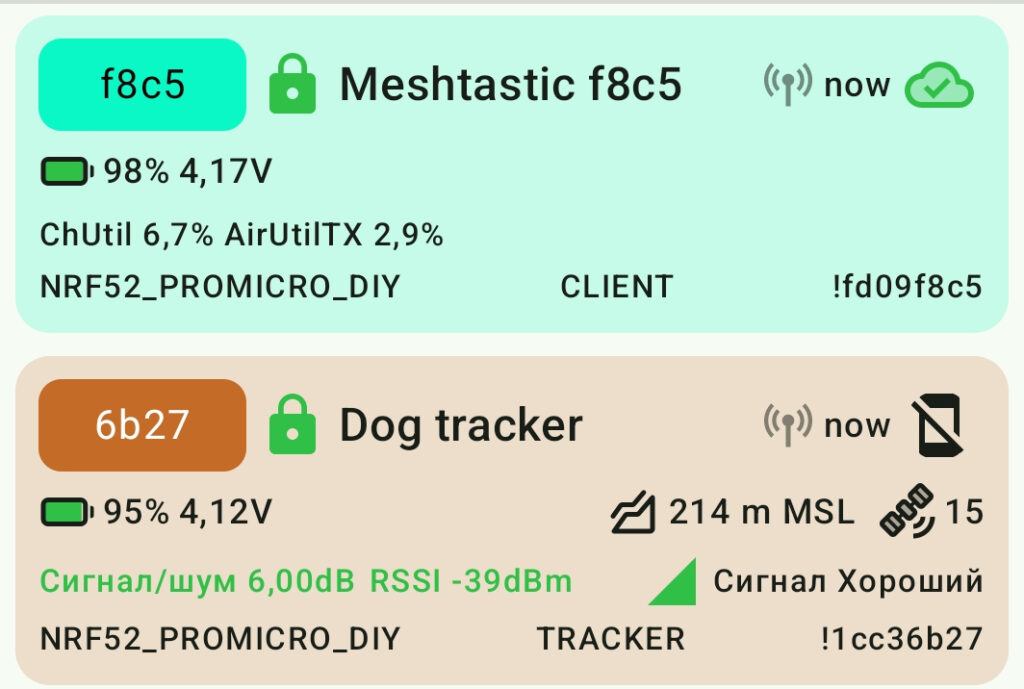Click the green cloud checkmark icon
The width and height of the screenshot is (1024, 689).
[x=938, y=87]
